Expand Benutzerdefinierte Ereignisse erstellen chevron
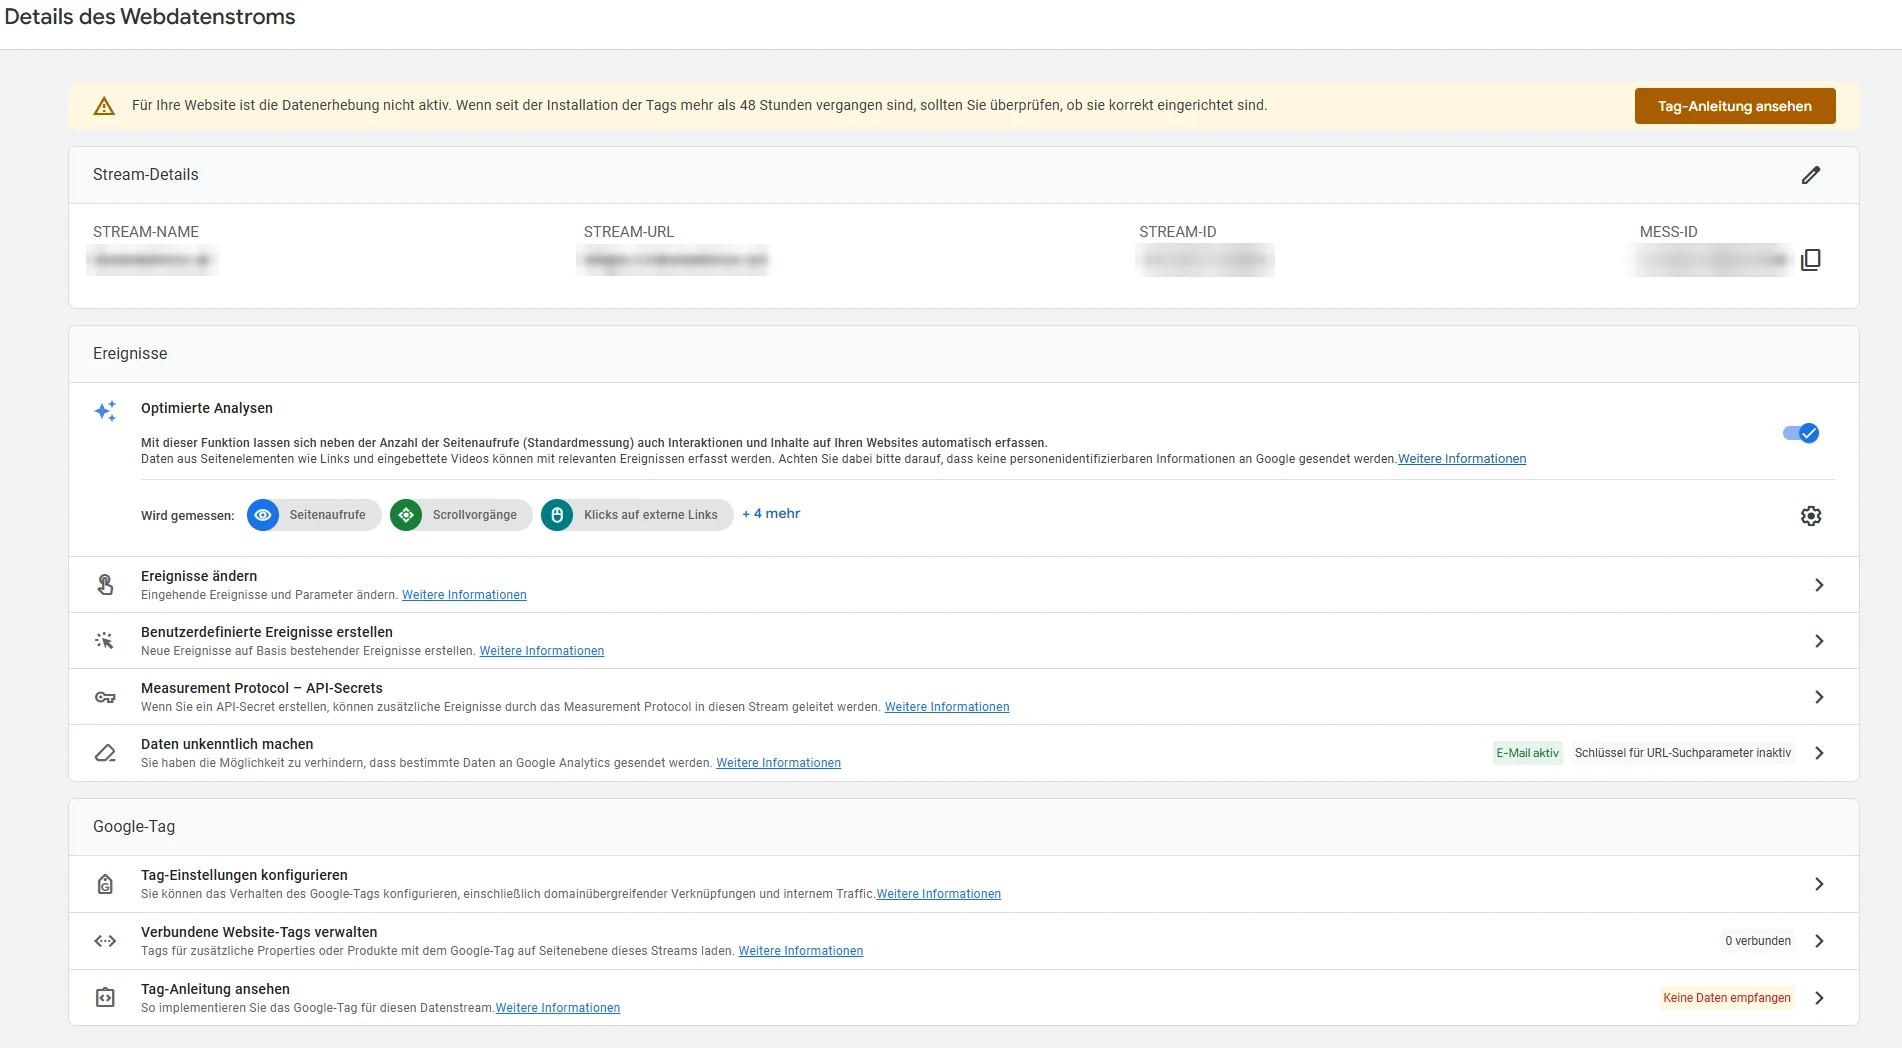The width and height of the screenshot is (1902, 1048). coord(1819,641)
